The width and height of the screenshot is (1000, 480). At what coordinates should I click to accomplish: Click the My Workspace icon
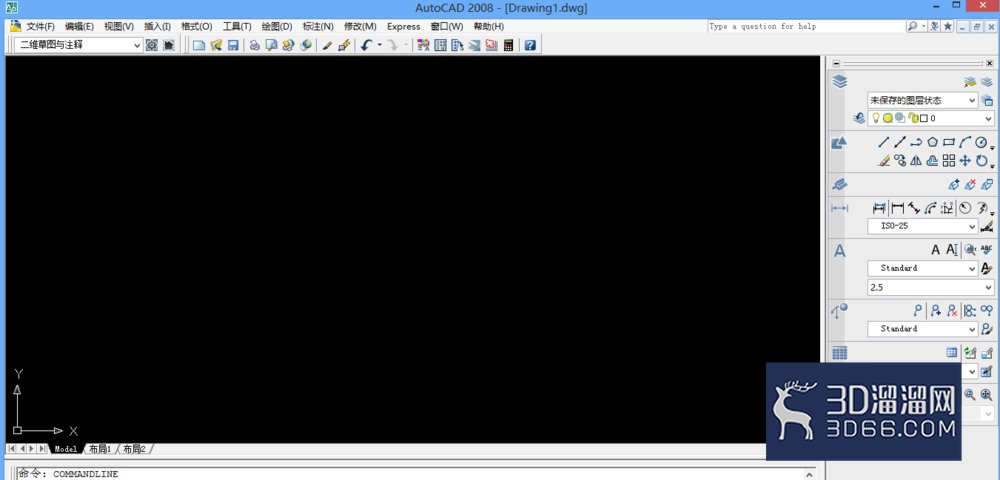[168, 45]
